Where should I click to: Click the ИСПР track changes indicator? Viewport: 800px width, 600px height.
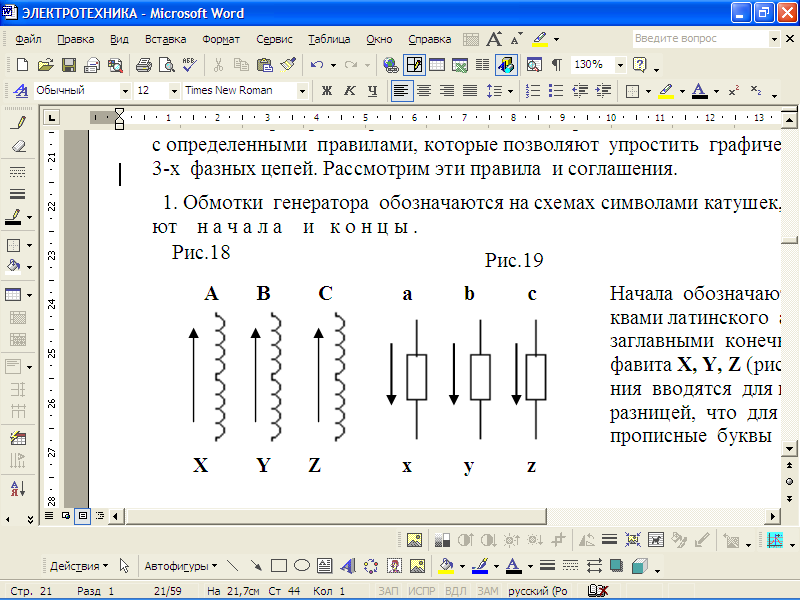421,591
